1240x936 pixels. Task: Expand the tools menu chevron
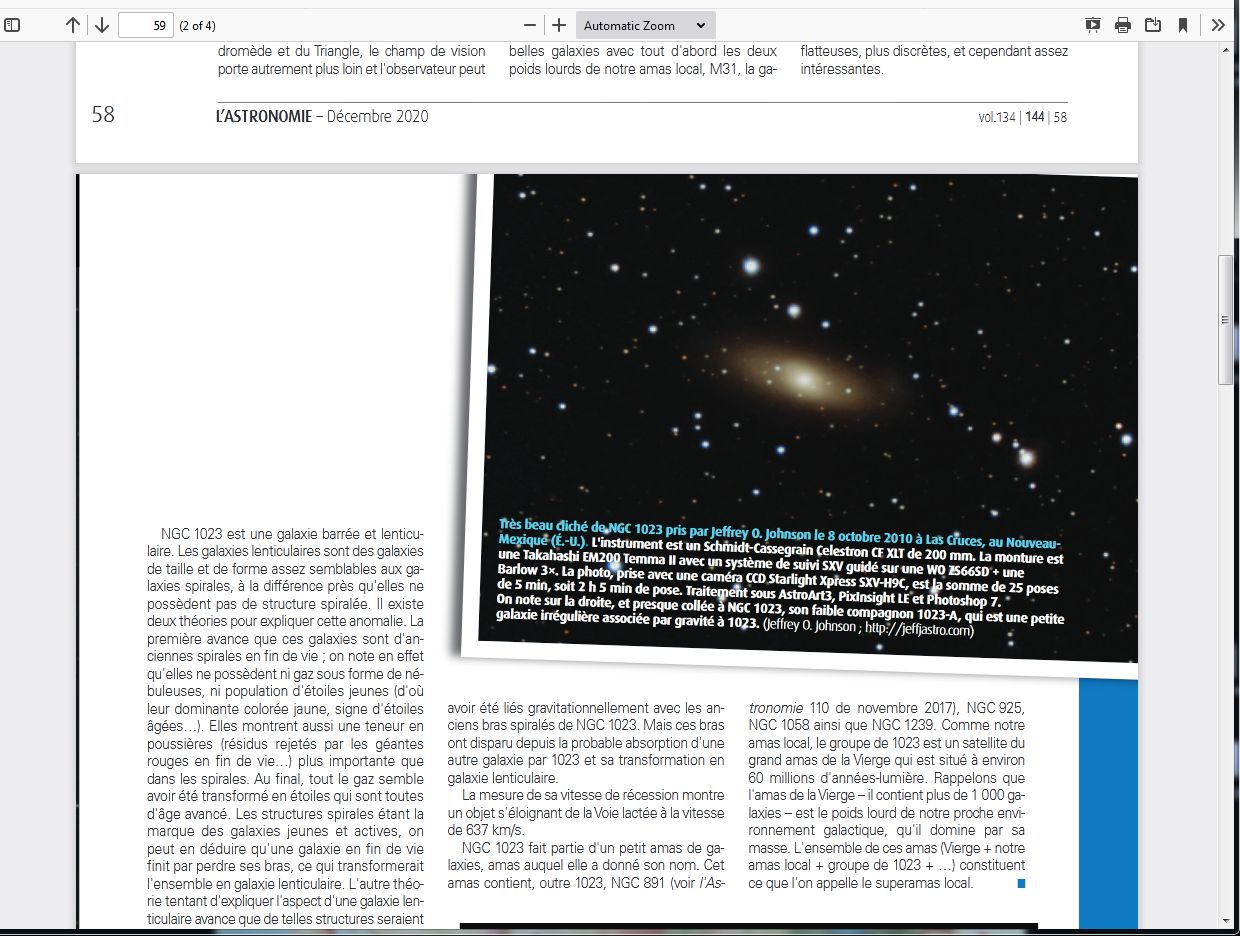pyautogui.click(x=1218, y=25)
